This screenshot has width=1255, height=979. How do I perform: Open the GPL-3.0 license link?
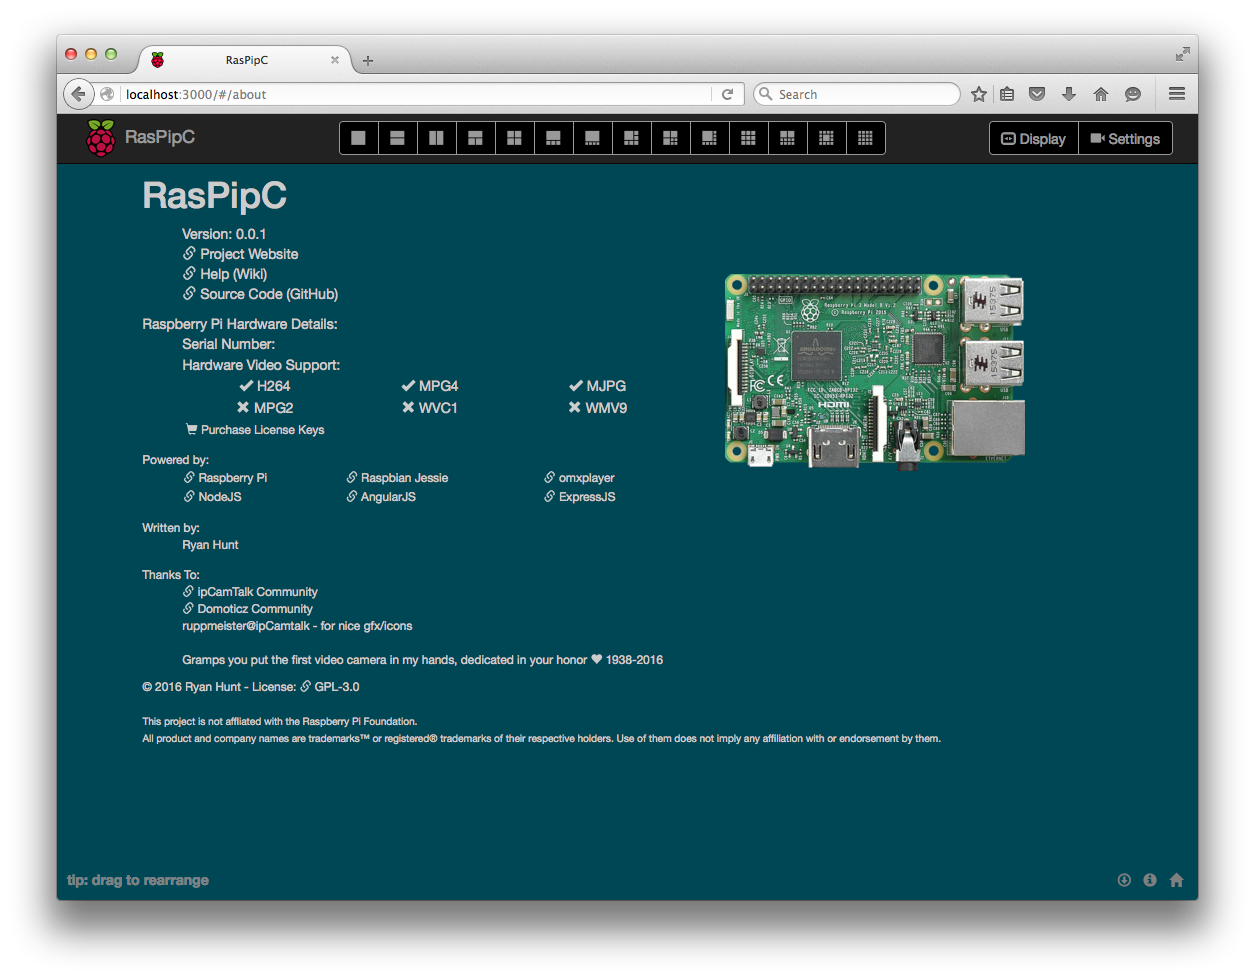(x=330, y=687)
